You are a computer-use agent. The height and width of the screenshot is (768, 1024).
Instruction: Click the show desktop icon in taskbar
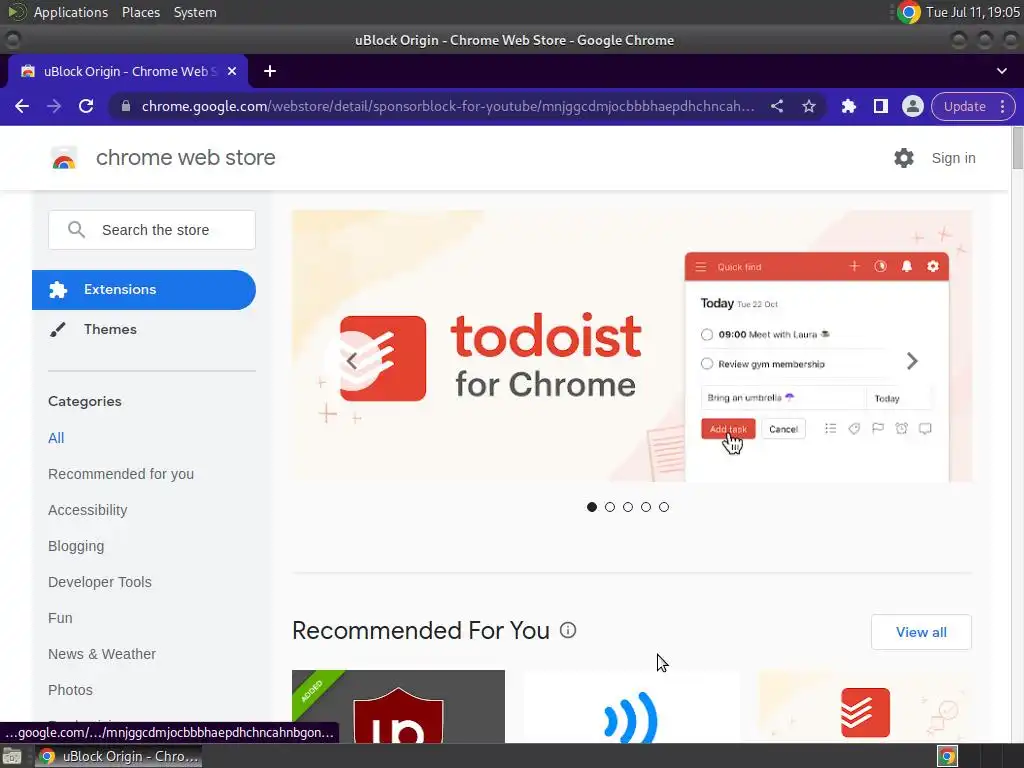12,756
